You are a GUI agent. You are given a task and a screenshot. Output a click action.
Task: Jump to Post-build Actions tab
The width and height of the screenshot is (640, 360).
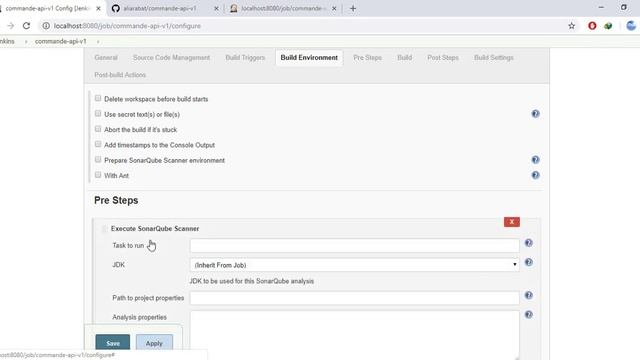(x=120, y=75)
